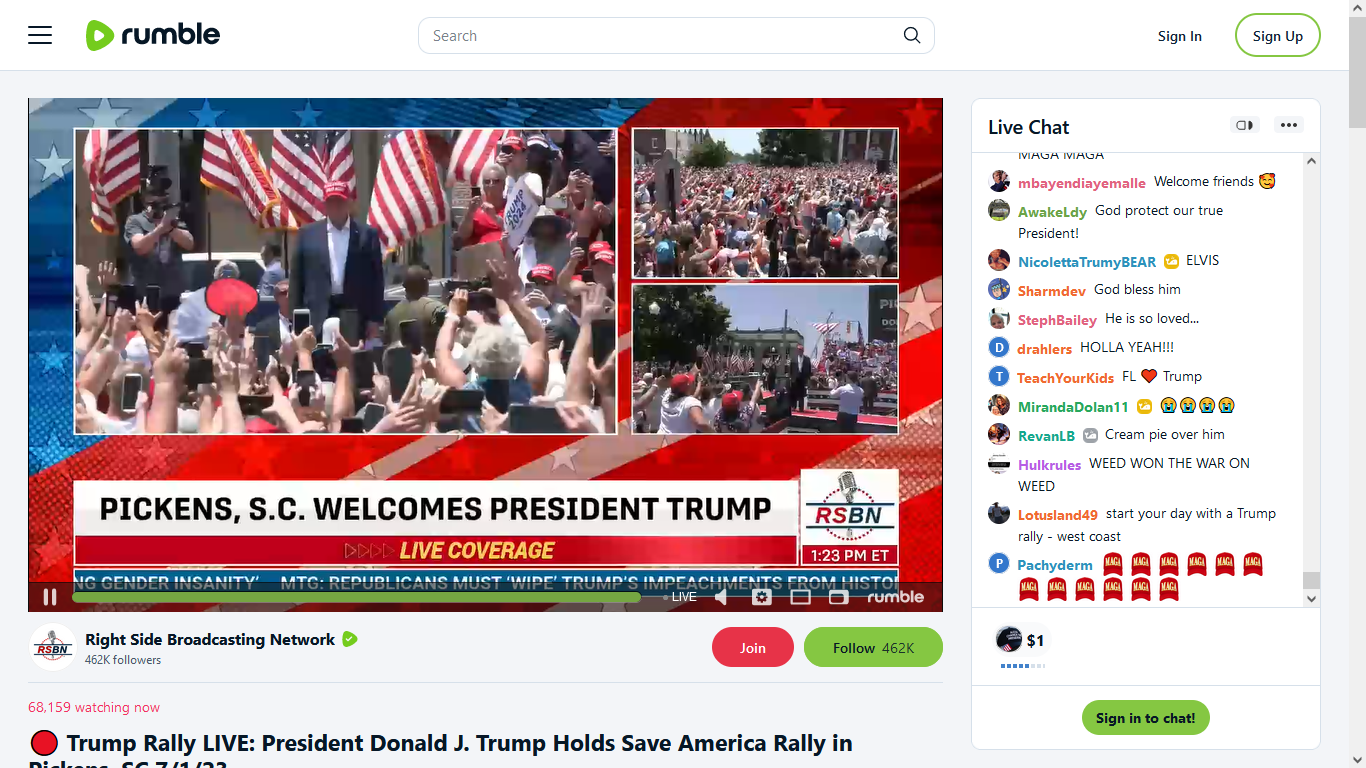
Task: Click the 68,159 watching now text
Action: (94, 707)
